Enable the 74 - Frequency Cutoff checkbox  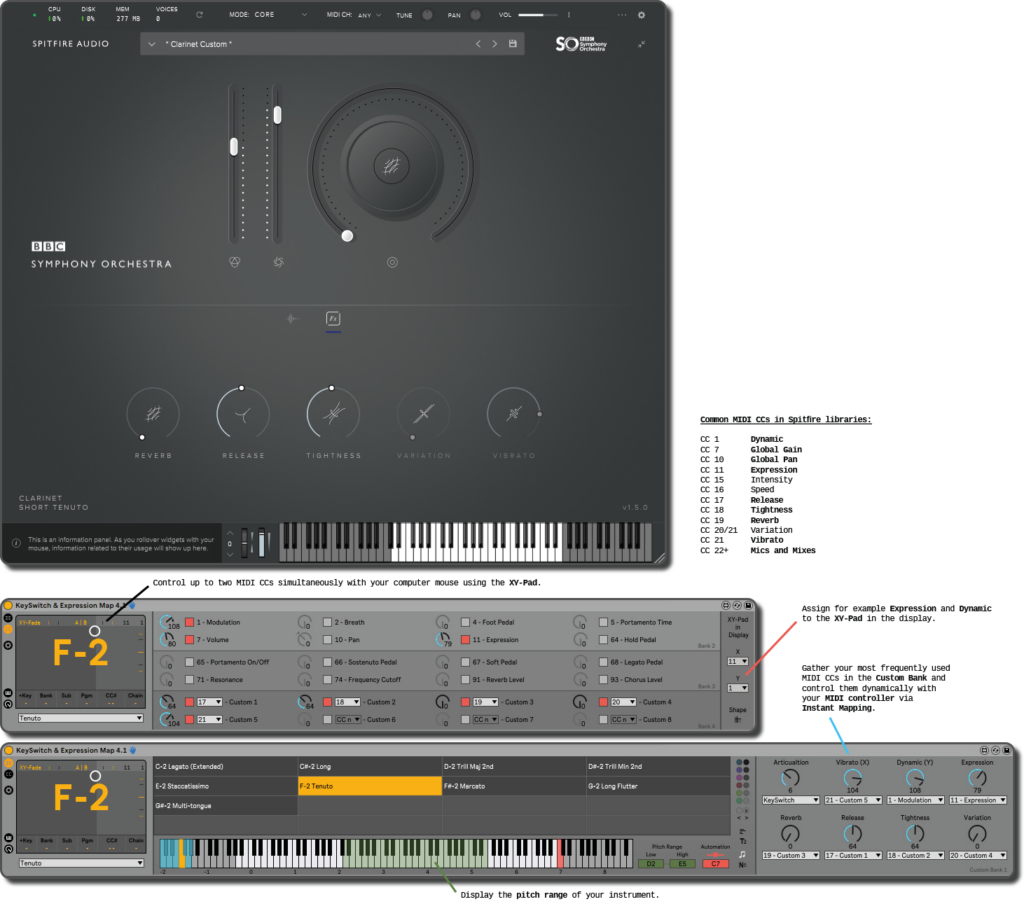pos(327,679)
